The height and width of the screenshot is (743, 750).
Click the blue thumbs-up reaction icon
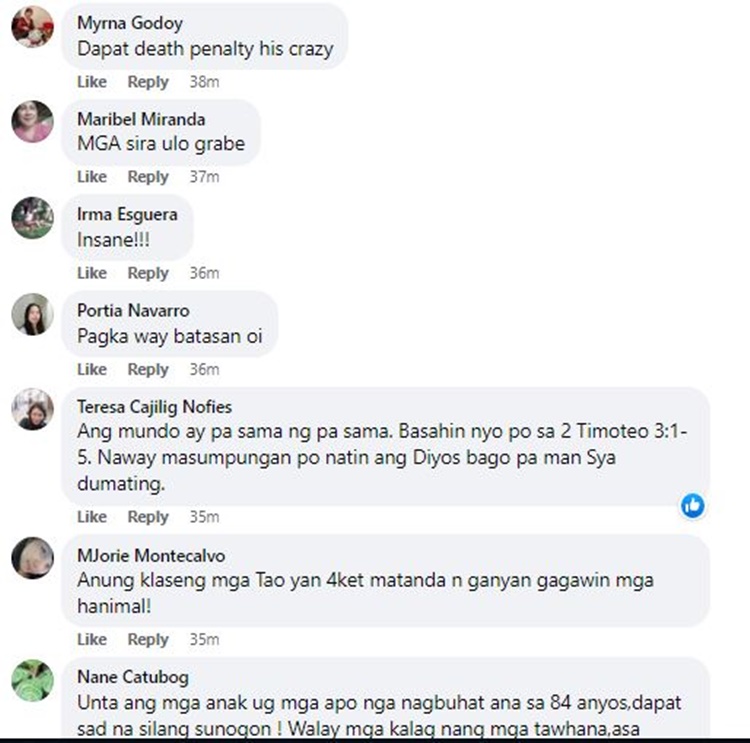point(693,506)
